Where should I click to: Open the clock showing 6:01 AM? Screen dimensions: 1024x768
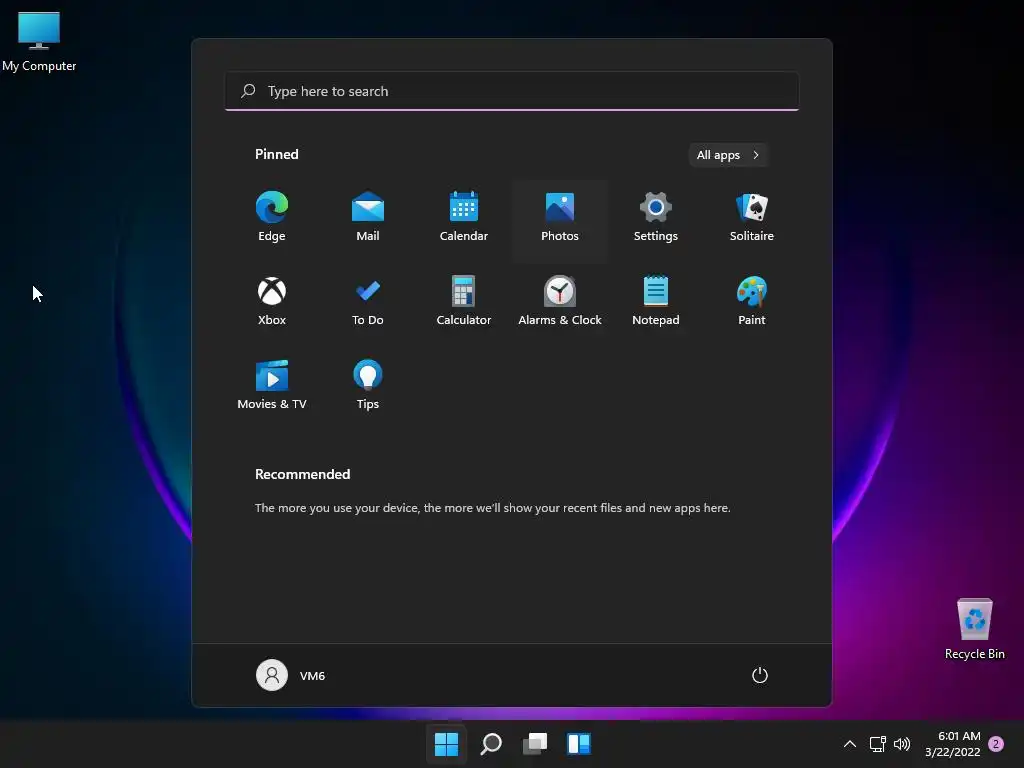[953, 744]
